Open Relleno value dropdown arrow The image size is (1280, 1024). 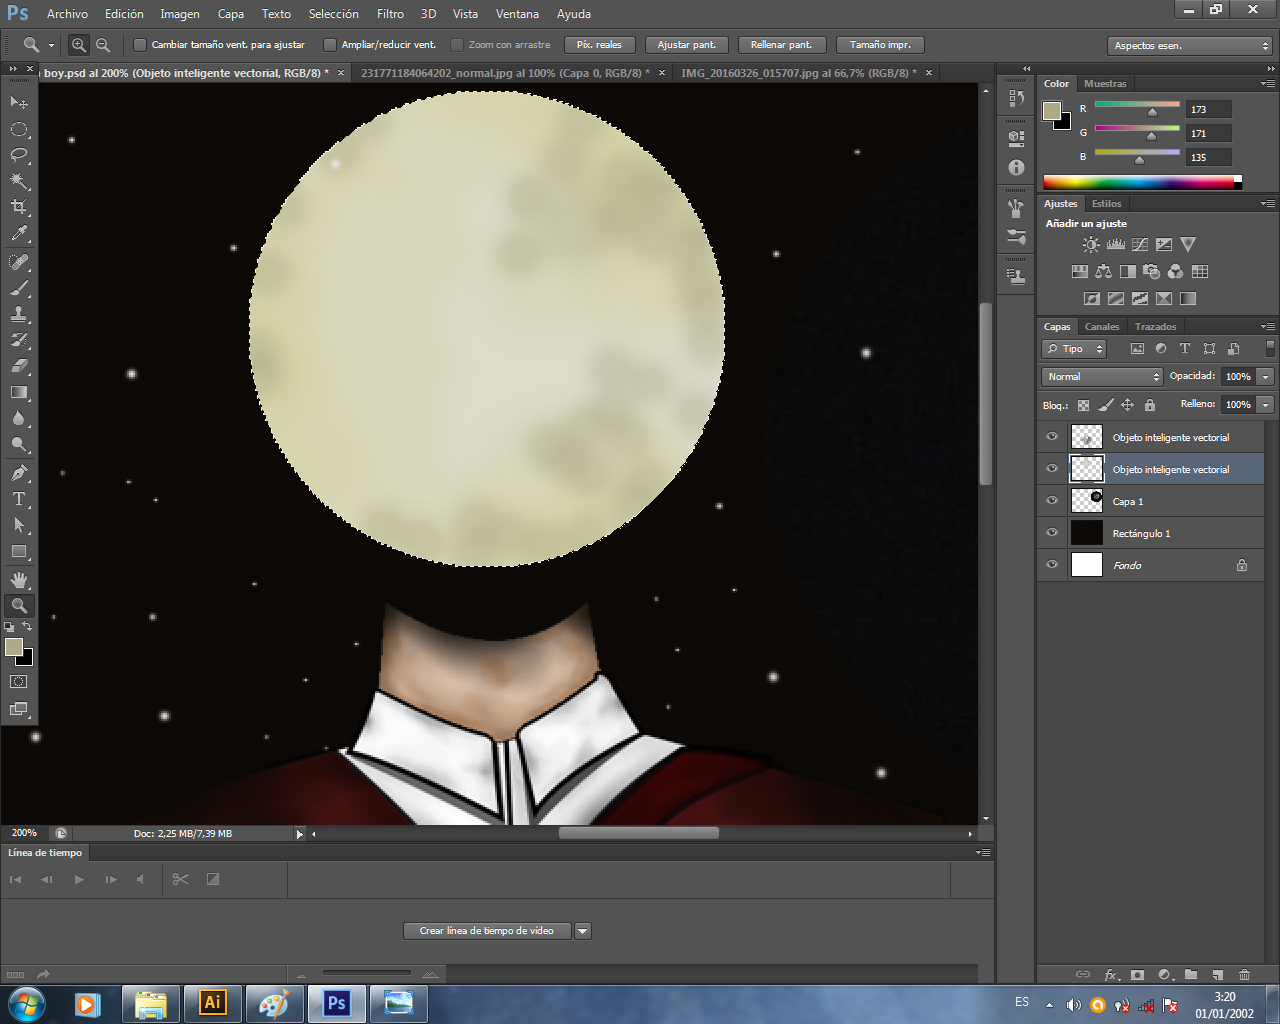(1266, 405)
